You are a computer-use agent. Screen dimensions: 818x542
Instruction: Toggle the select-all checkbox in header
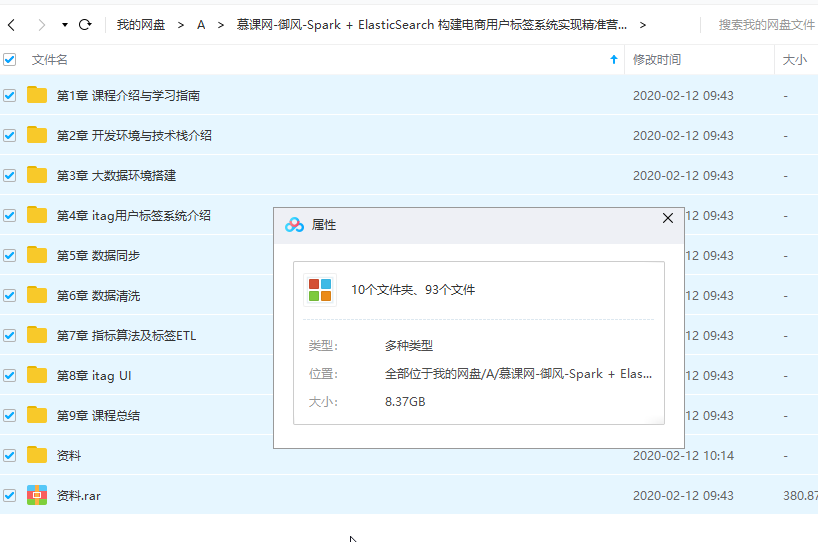click(9, 59)
